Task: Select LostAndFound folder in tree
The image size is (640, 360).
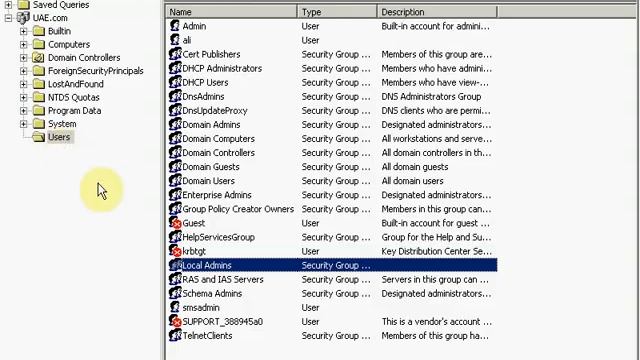Action: (76, 84)
